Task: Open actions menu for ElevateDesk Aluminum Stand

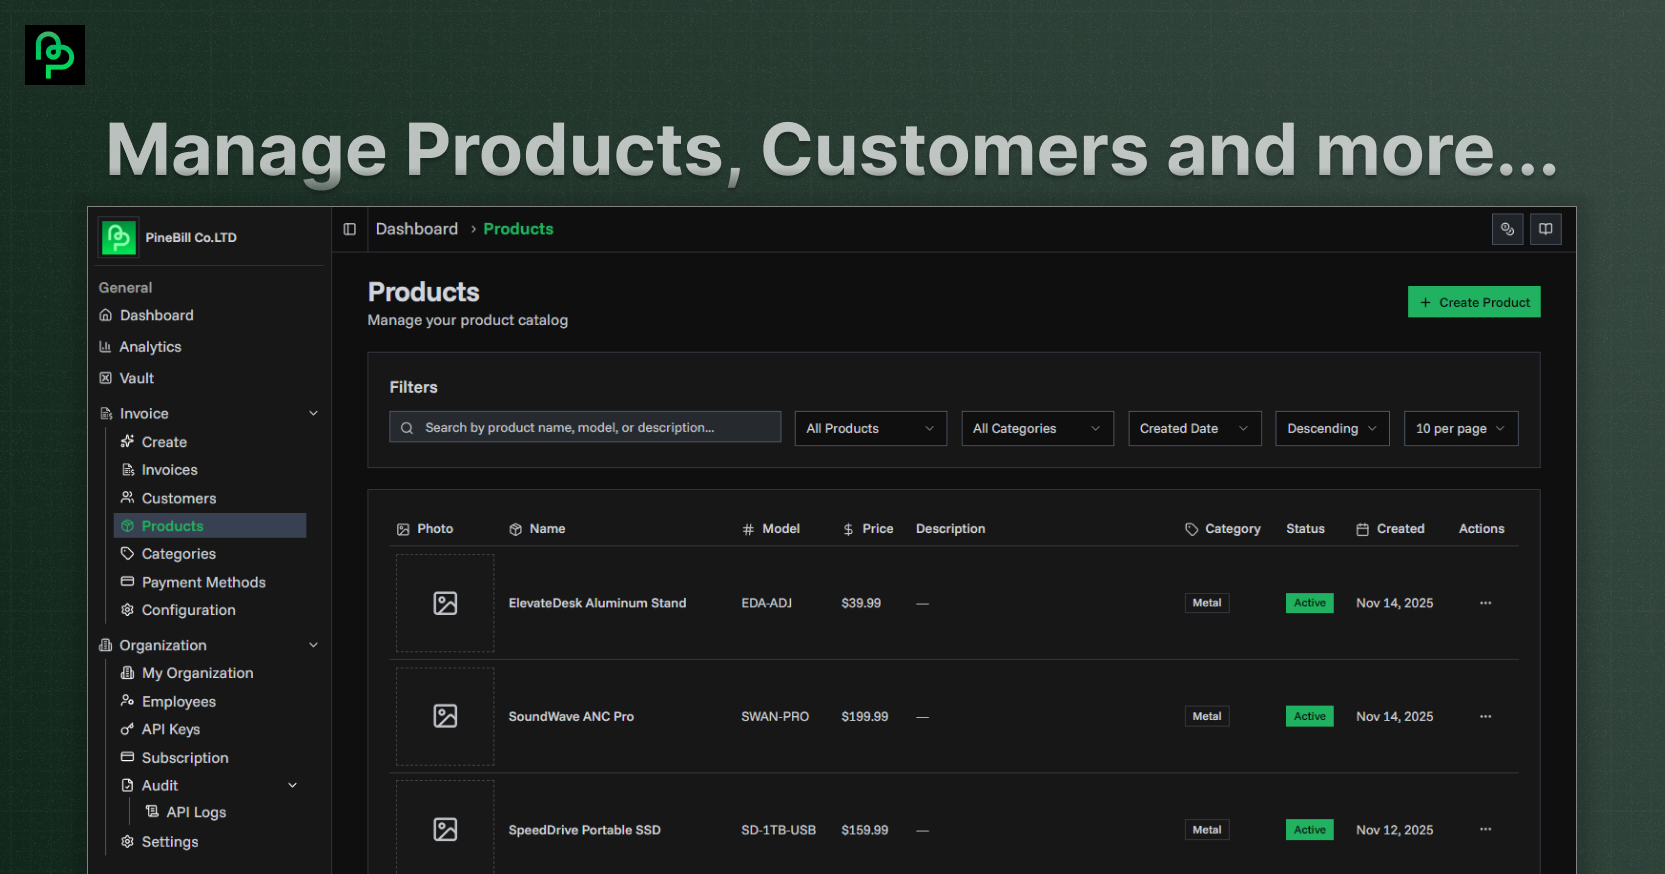Action: pyautogui.click(x=1485, y=603)
